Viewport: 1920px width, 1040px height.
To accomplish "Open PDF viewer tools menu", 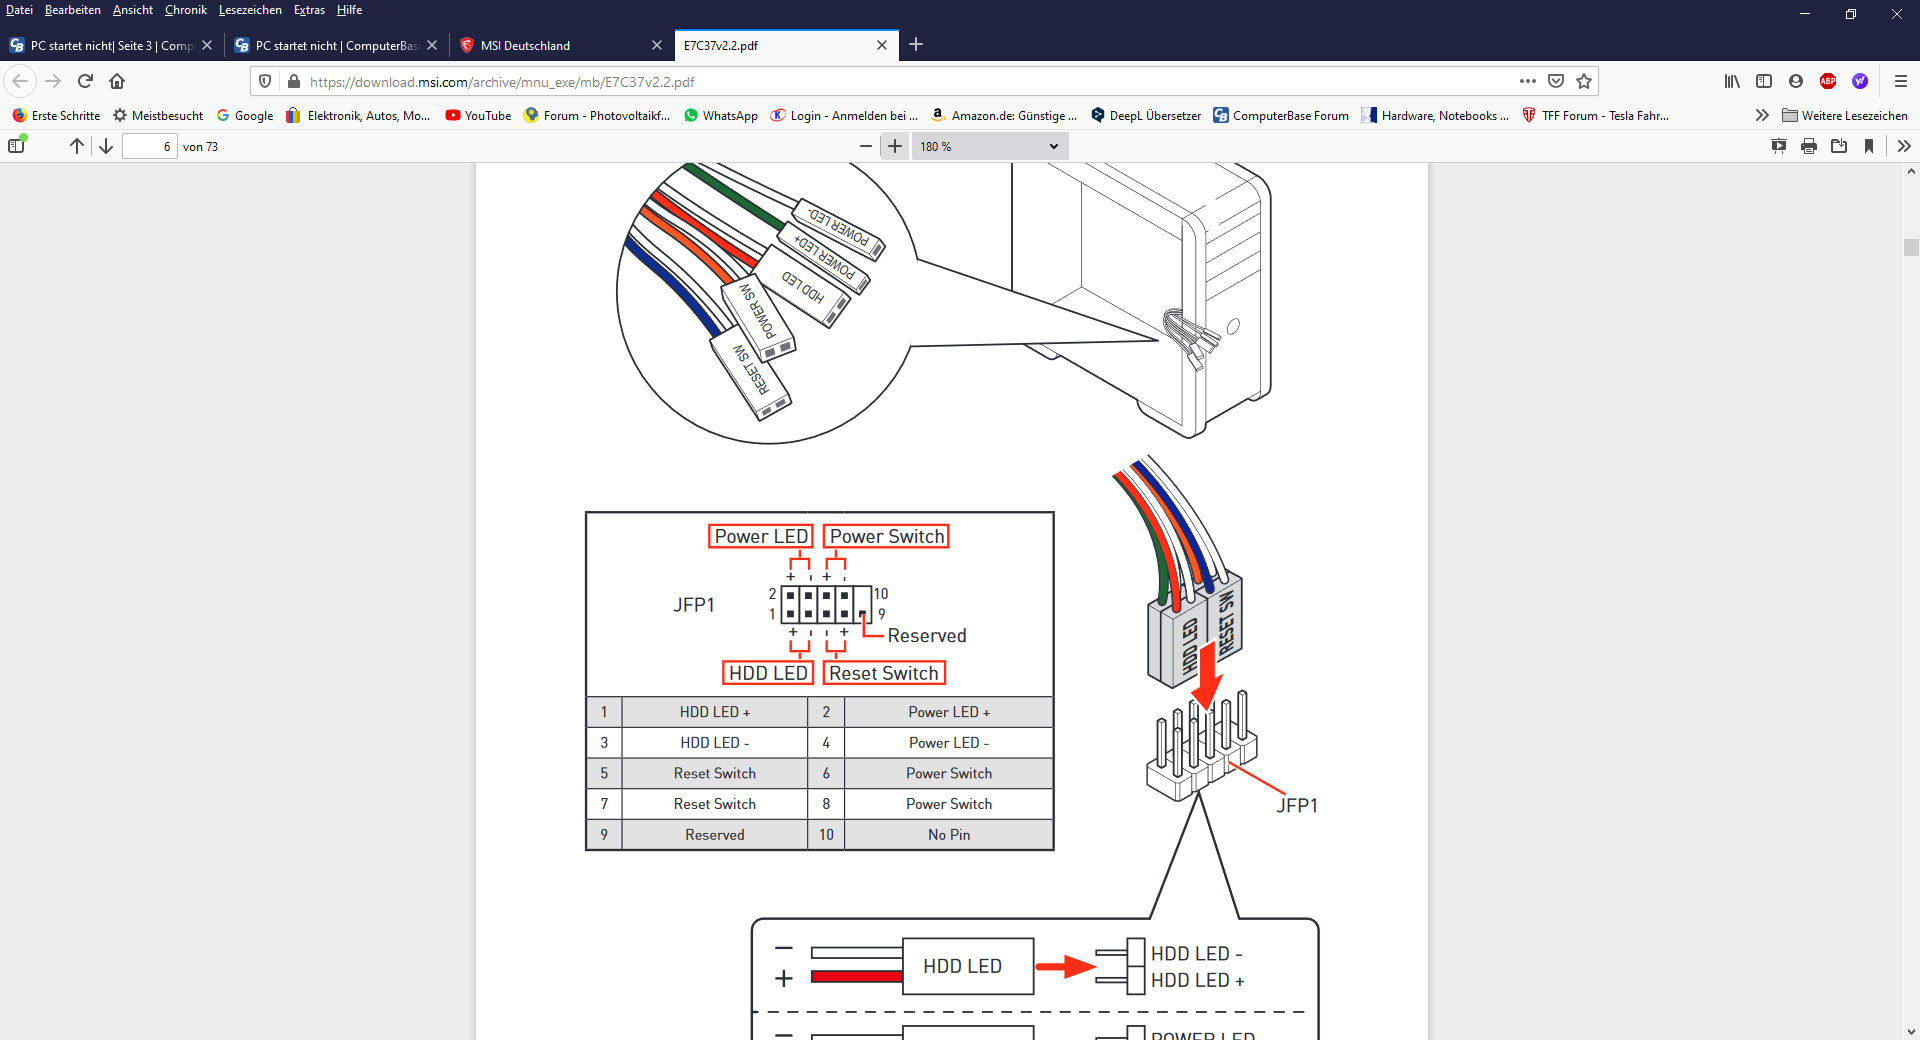I will tap(1904, 146).
